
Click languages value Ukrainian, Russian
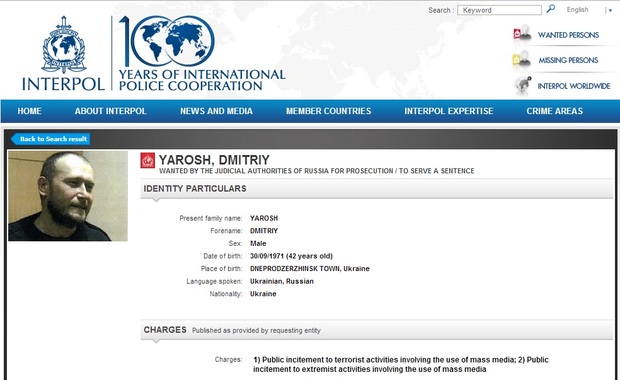282,282
